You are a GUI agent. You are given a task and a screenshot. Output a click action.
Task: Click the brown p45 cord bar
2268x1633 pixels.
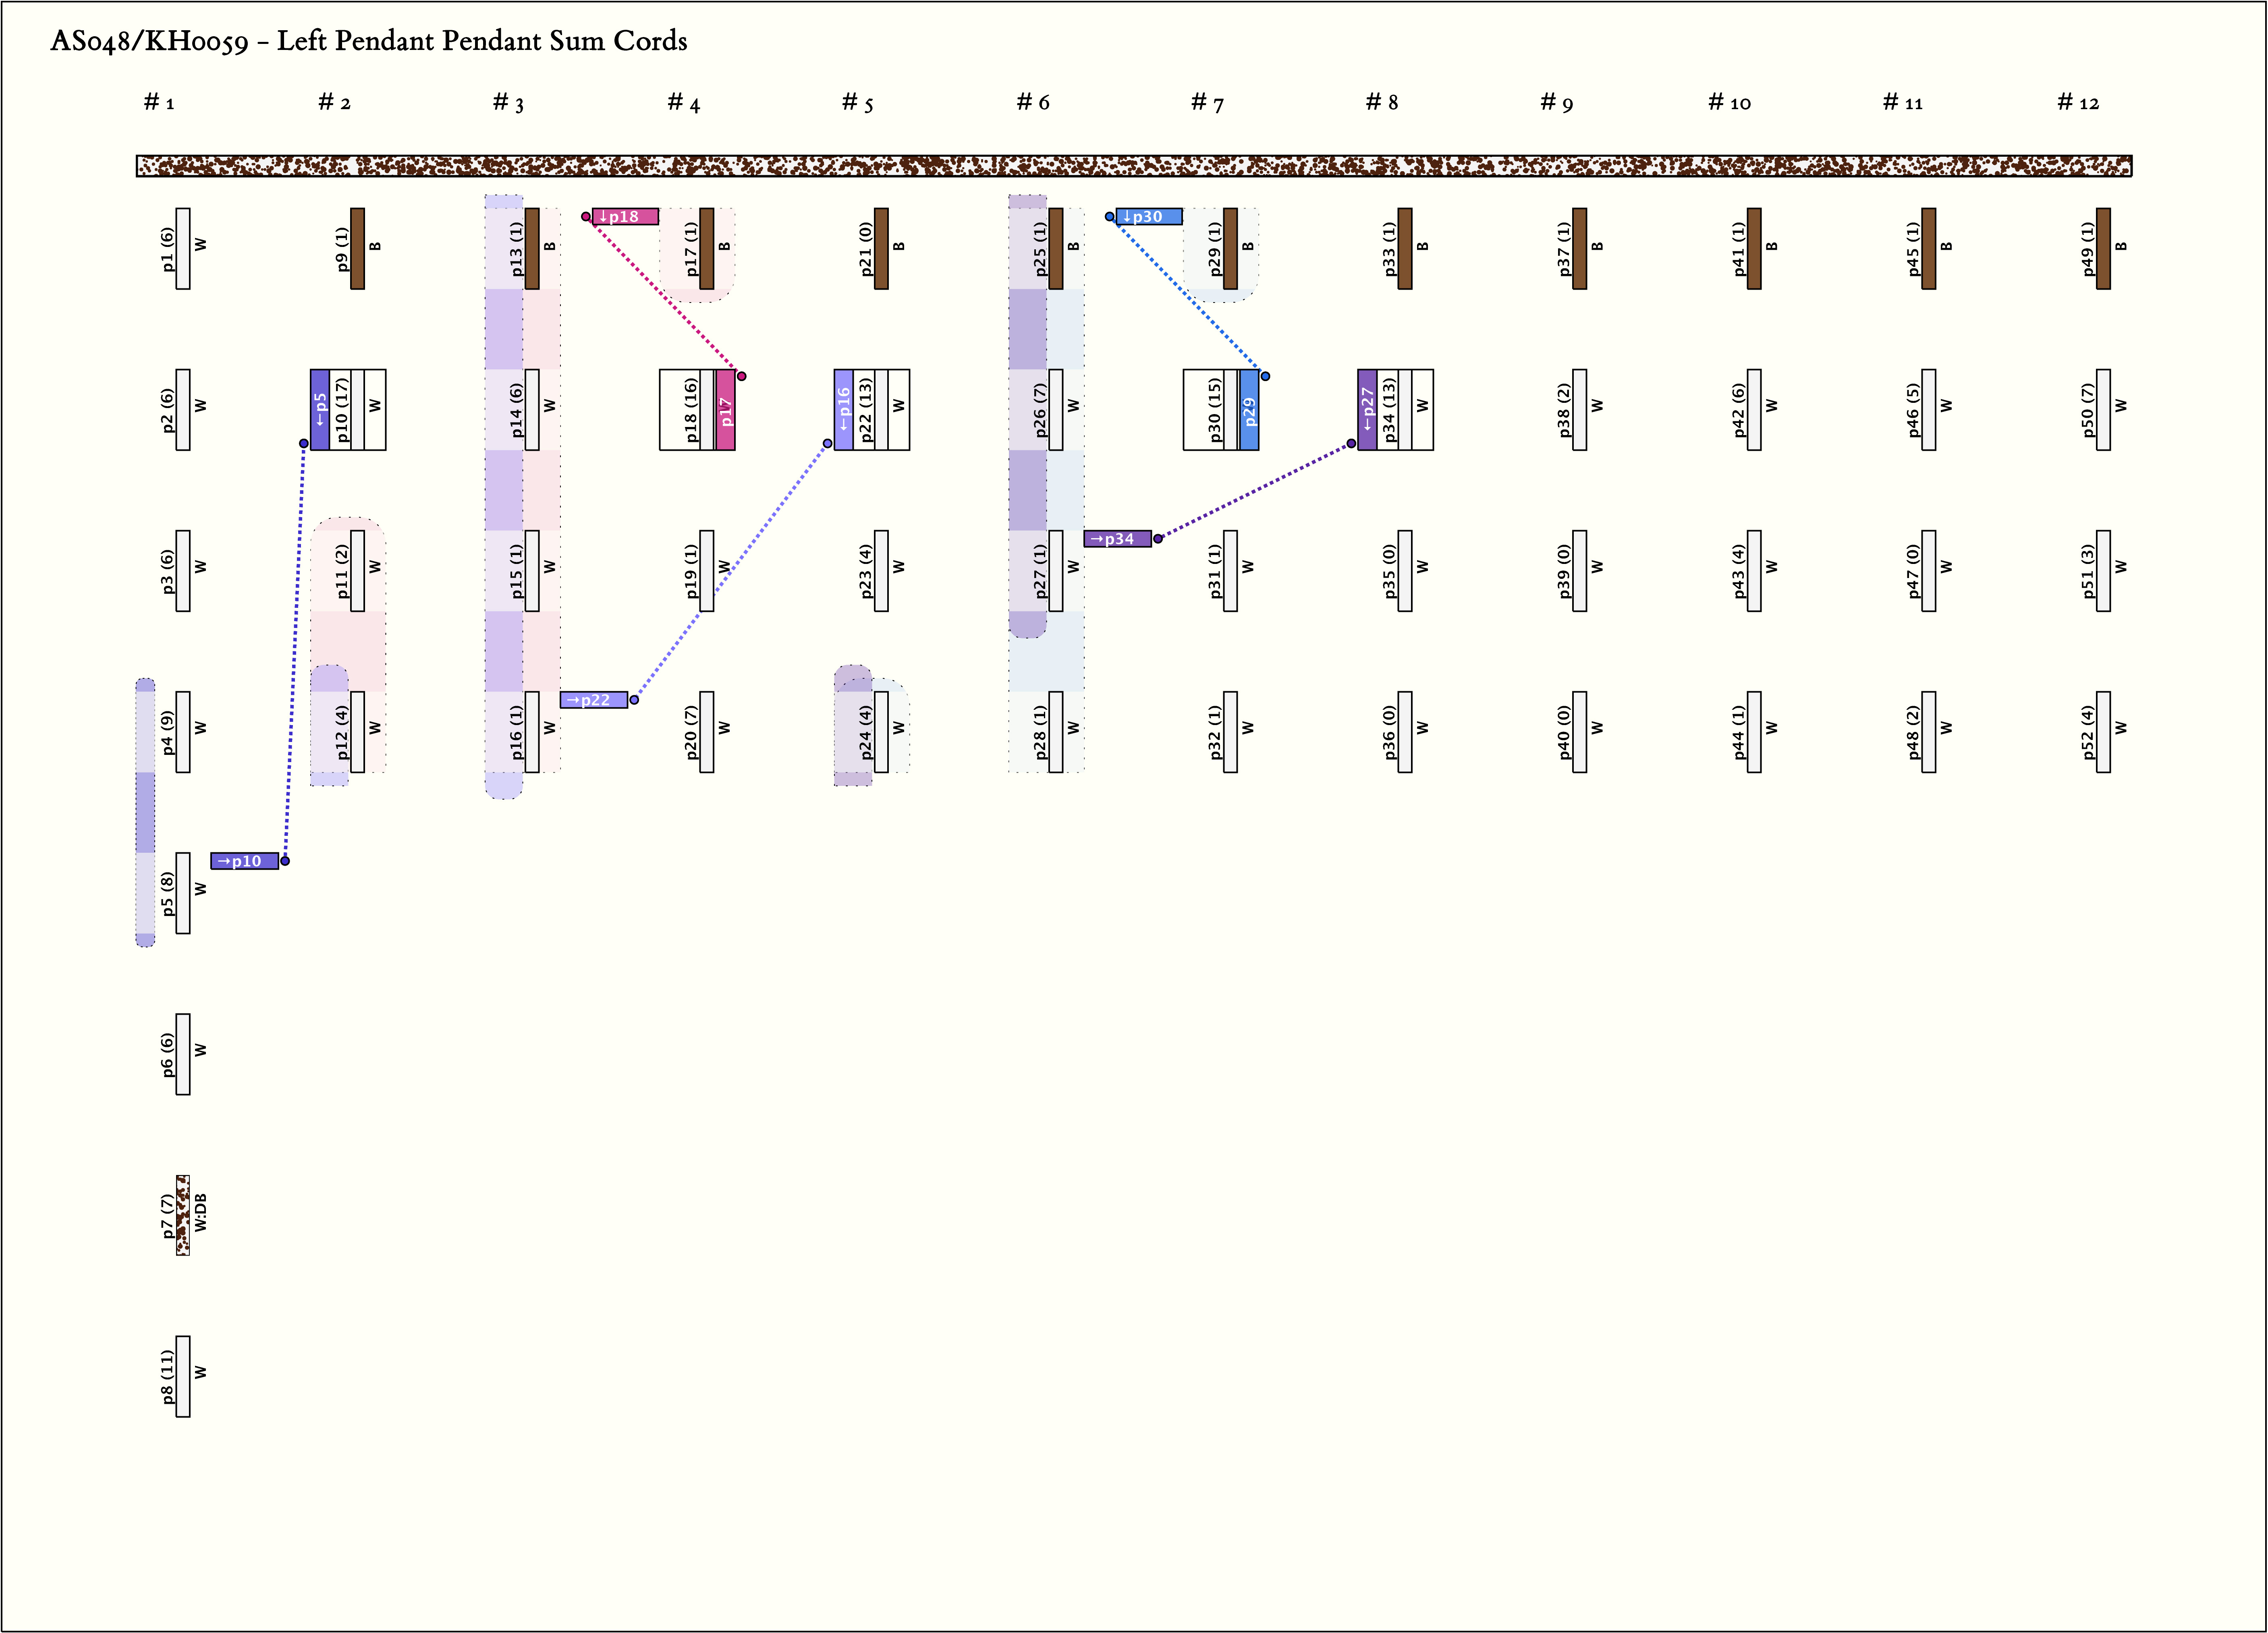[x=1929, y=249]
